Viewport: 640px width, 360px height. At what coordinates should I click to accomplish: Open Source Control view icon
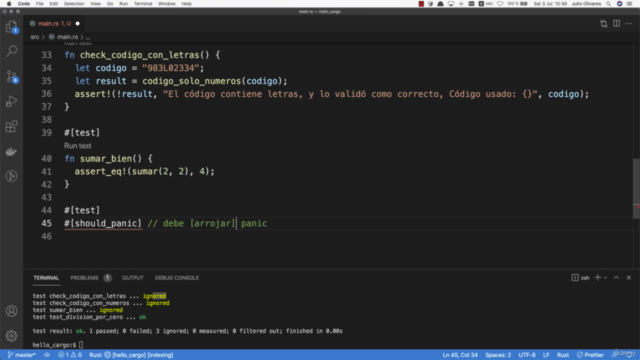click(x=11, y=76)
